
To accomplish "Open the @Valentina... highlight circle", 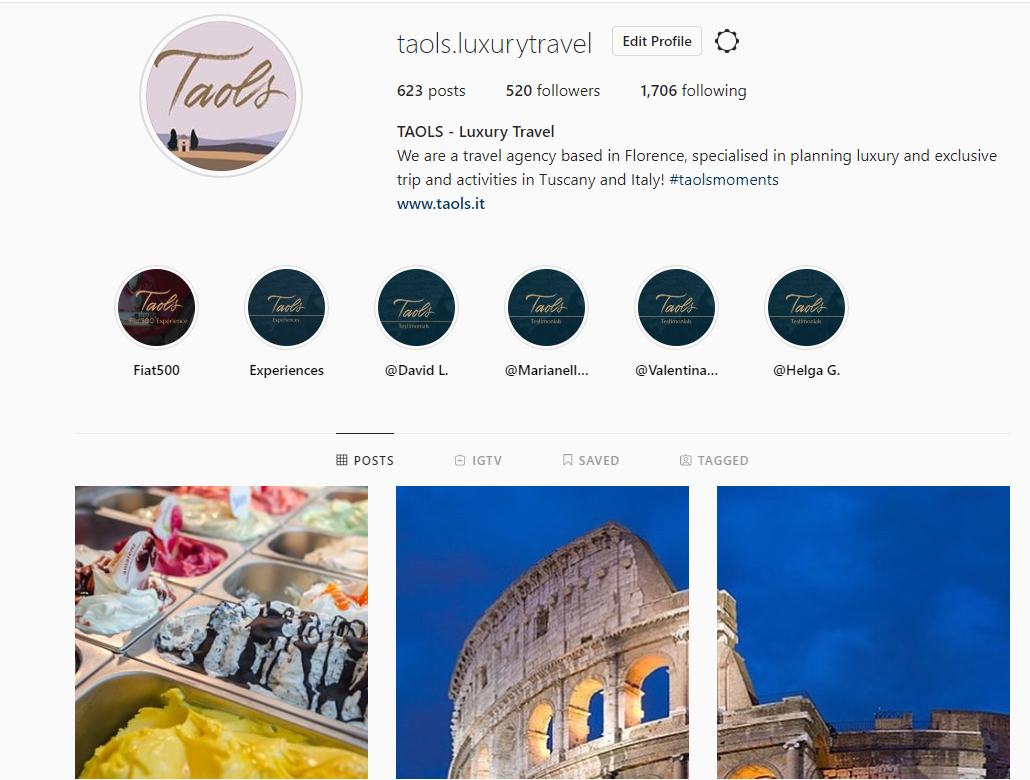I will tap(677, 308).
